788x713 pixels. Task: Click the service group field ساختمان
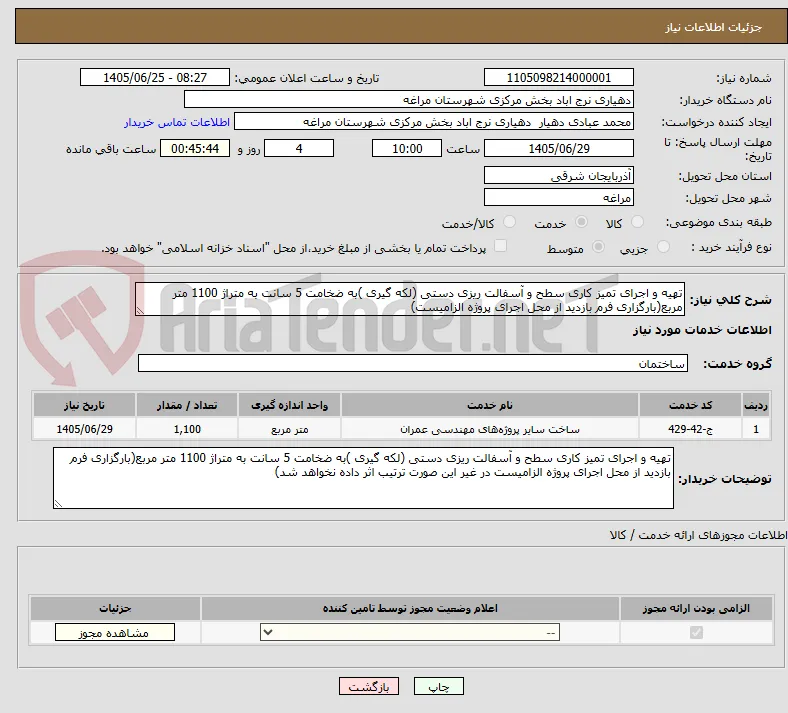[x=413, y=363]
